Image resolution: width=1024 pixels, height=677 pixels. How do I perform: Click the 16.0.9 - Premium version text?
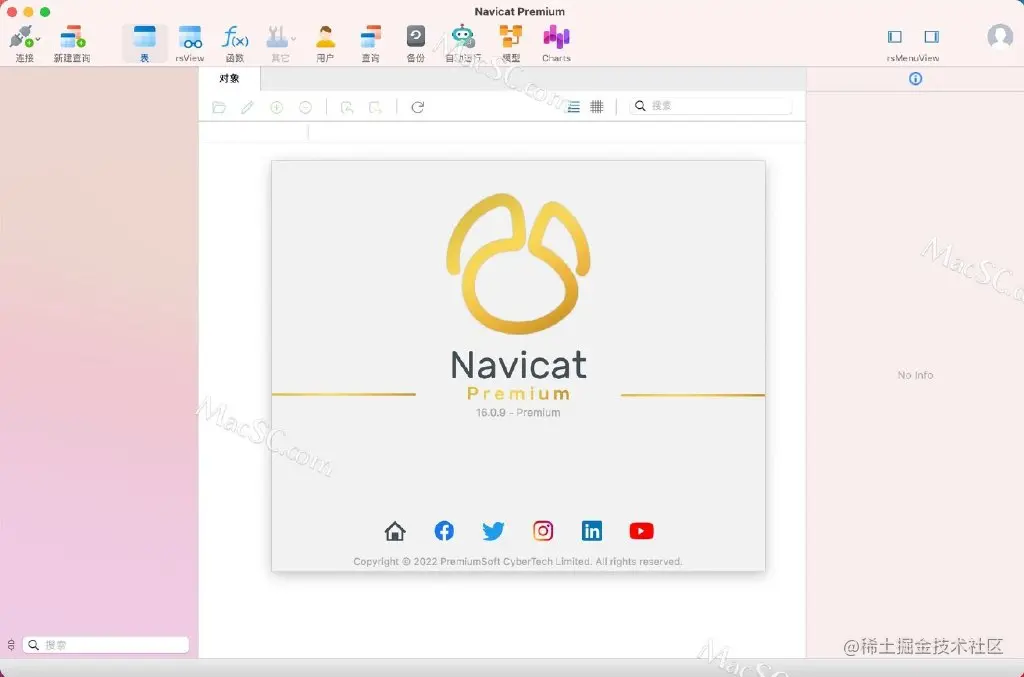tap(518, 413)
